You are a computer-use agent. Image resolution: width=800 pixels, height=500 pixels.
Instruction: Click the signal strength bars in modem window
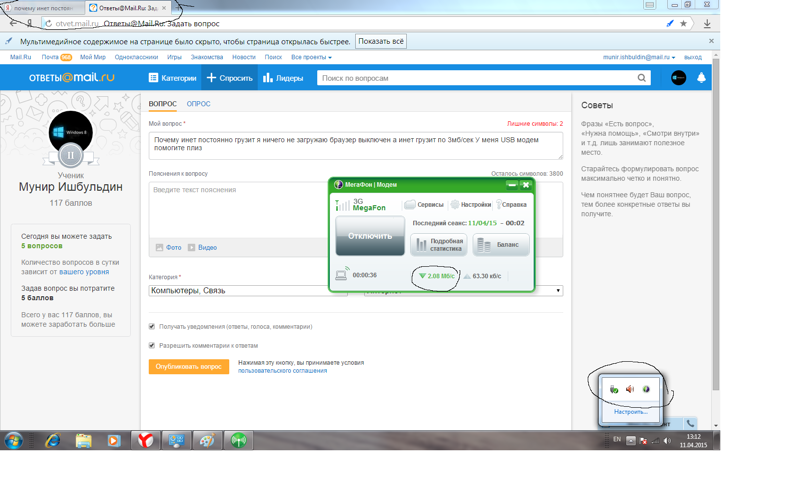click(x=342, y=205)
